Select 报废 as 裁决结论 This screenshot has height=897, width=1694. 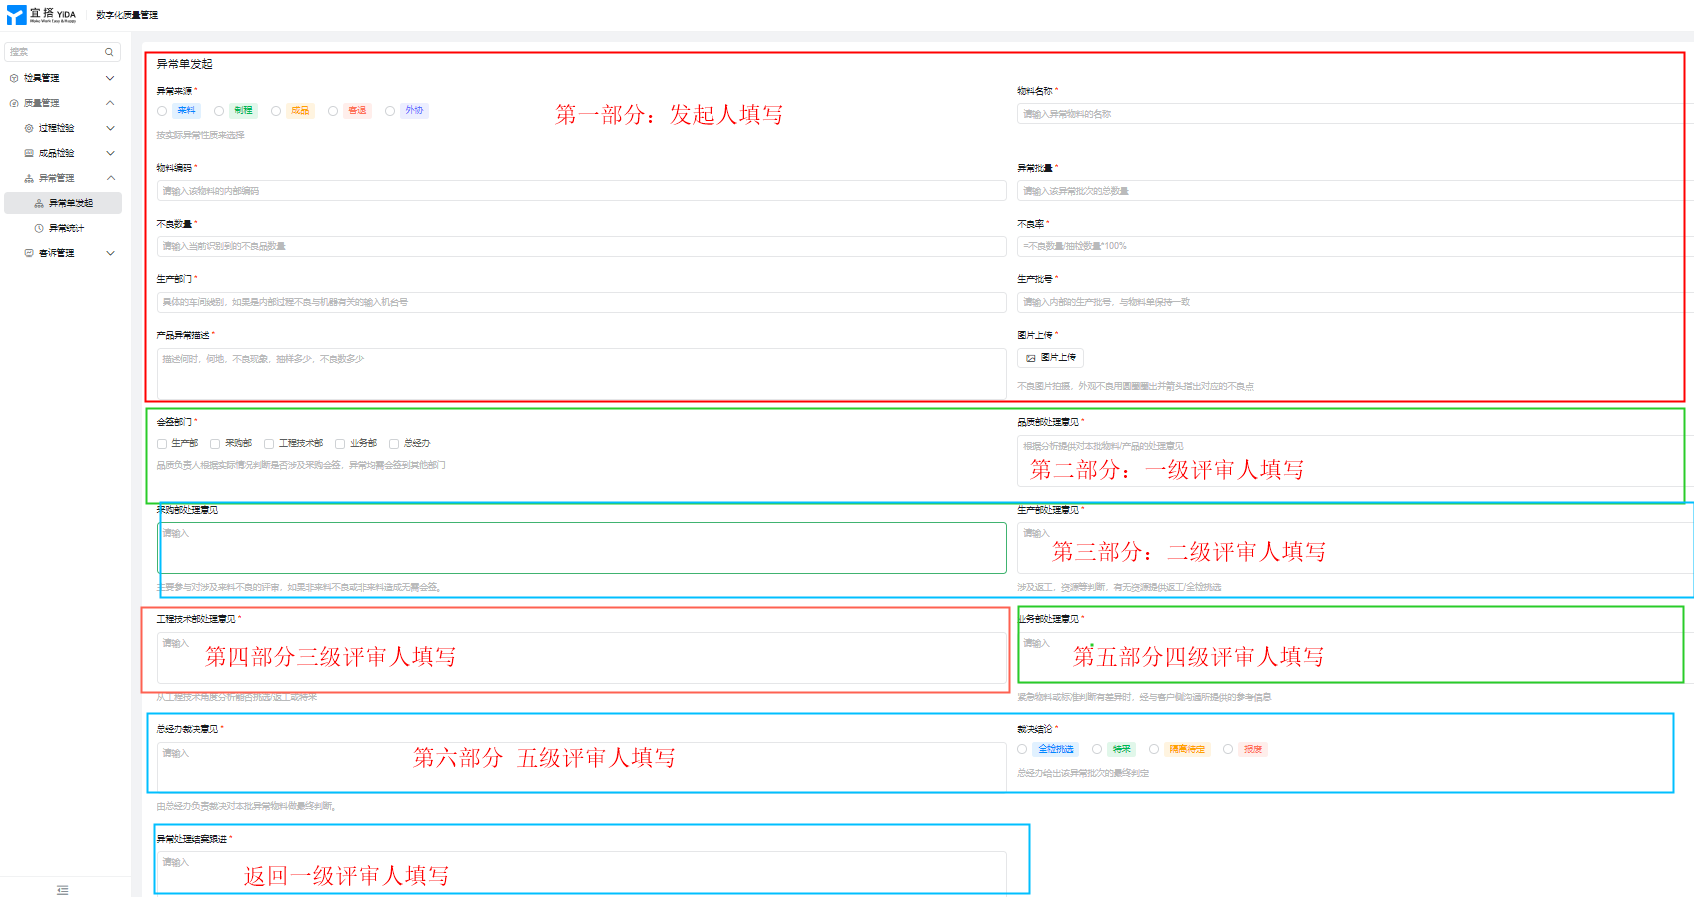1228,749
